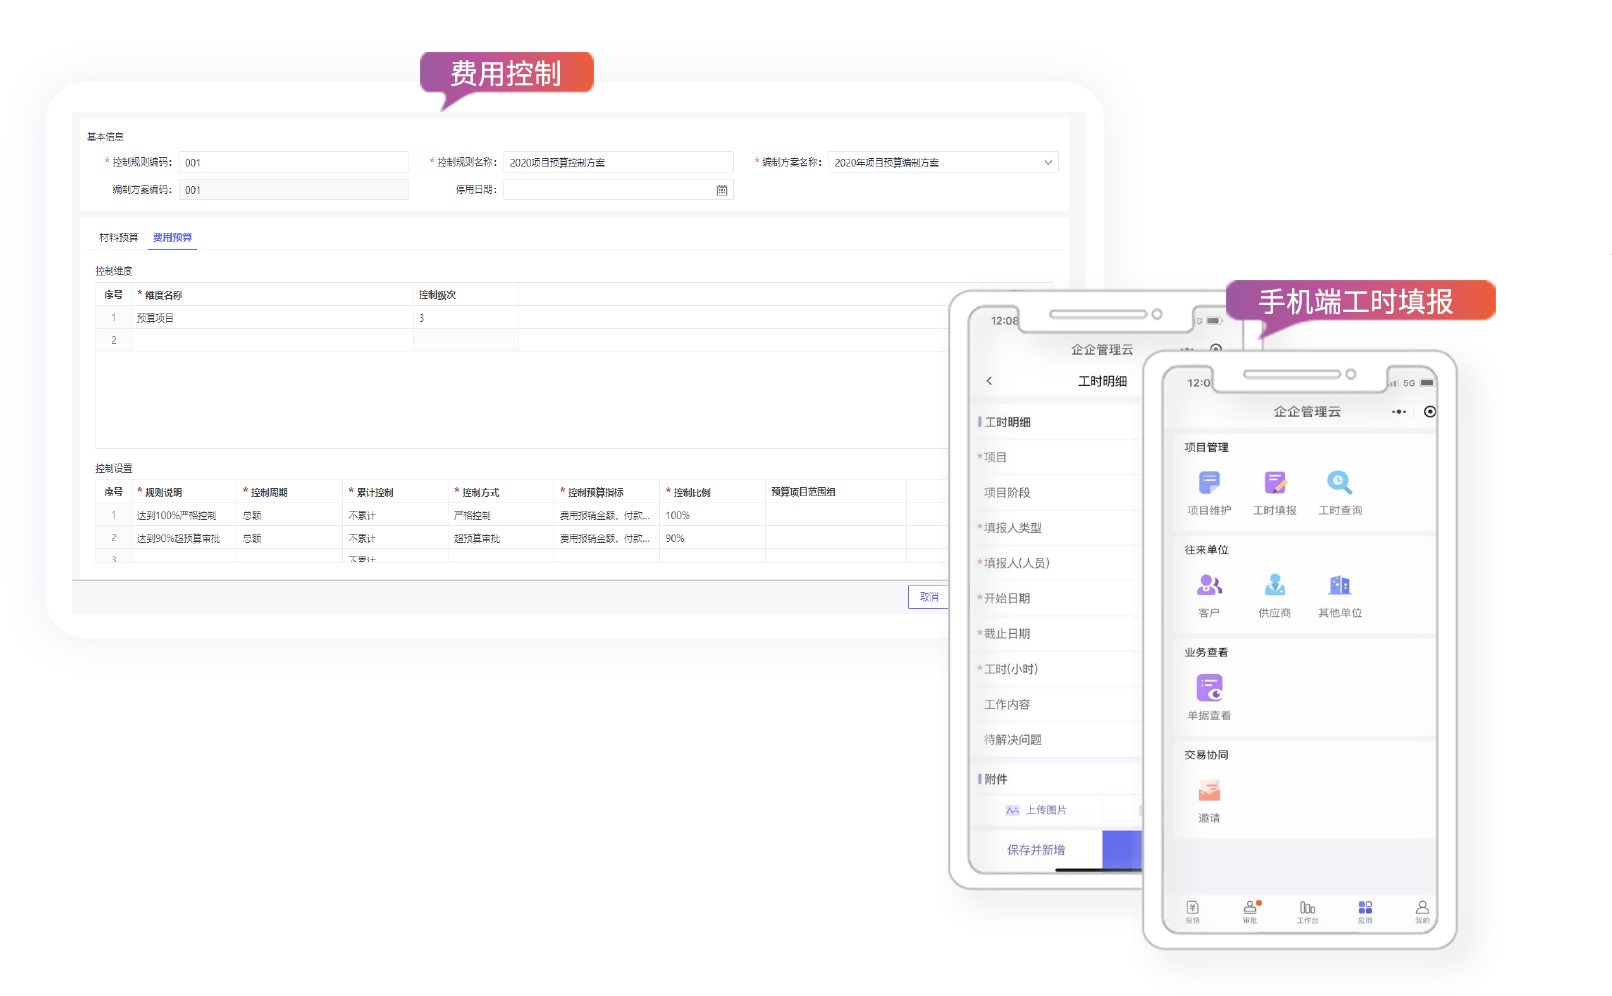The width and height of the screenshot is (1612, 996).
Task: Click the 控制规则名称 input field
Action: pos(618,163)
